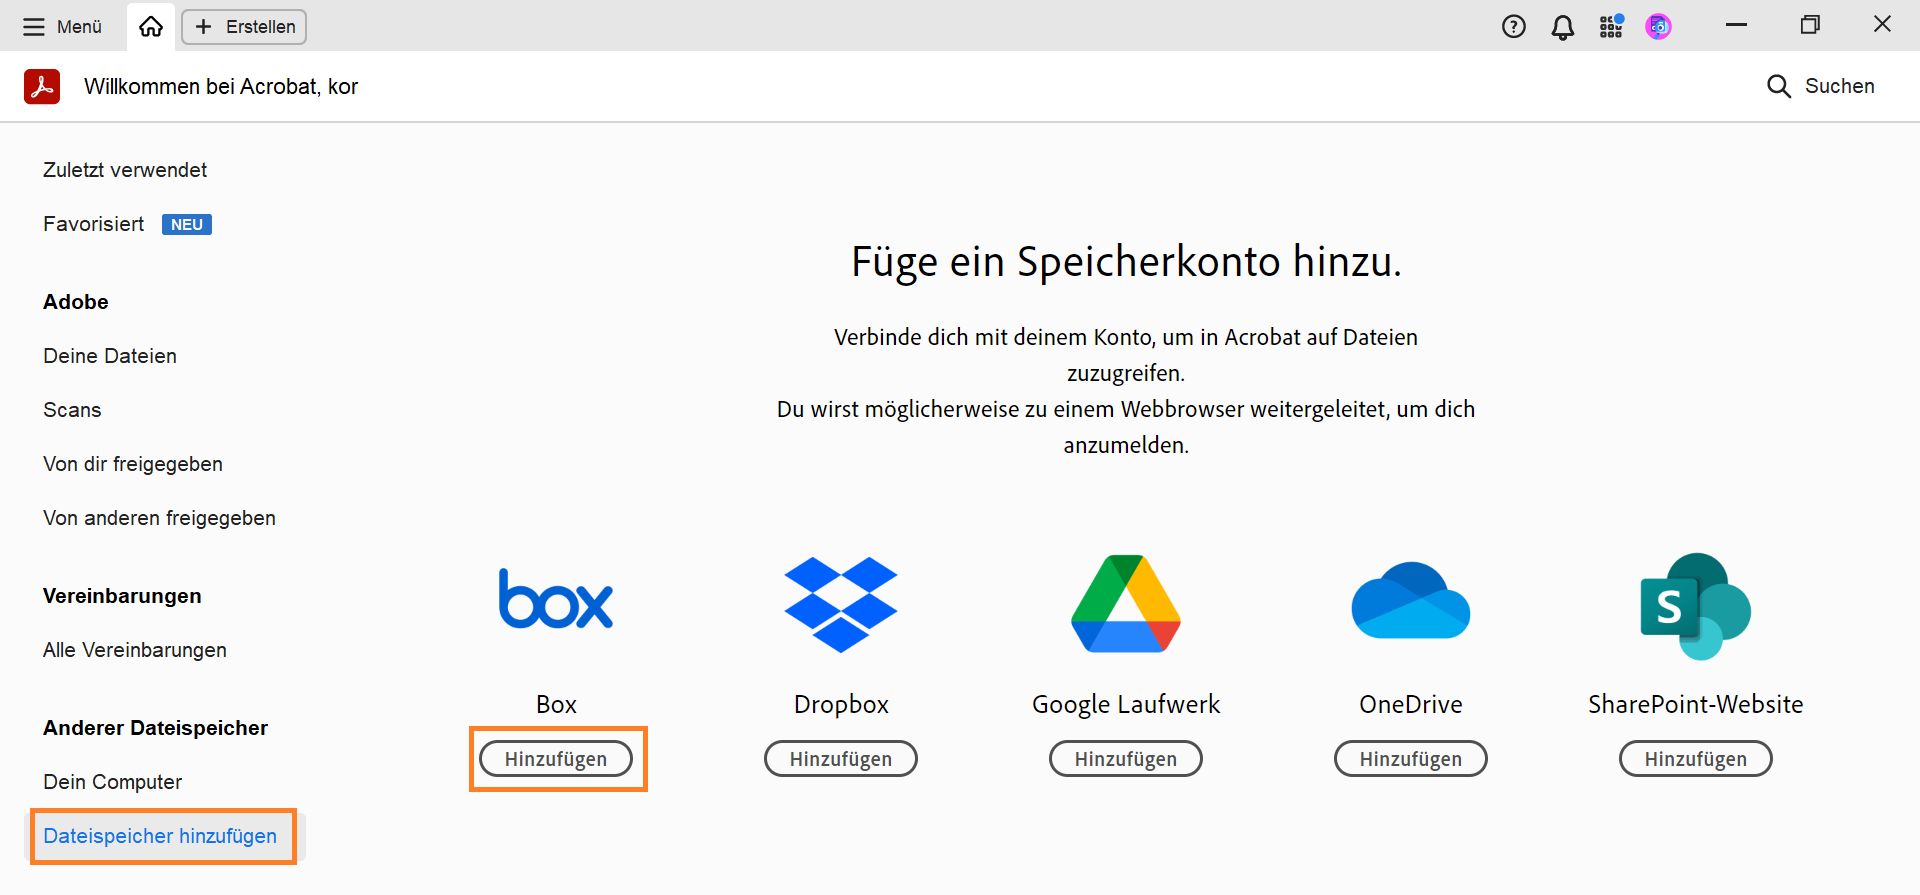Viewport: 1920px width, 895px height.
Task: Open Scans in the sidebar
Action: tap(72, 410)
